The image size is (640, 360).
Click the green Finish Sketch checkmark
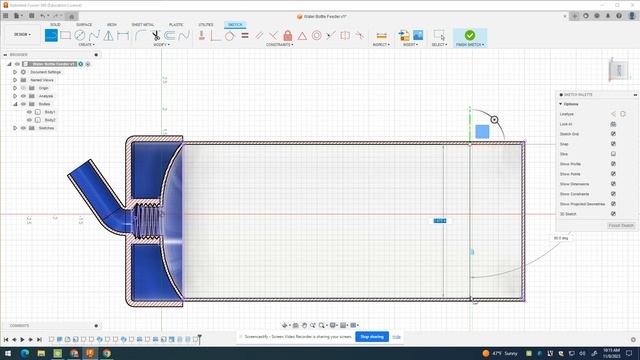coord(470,35)
